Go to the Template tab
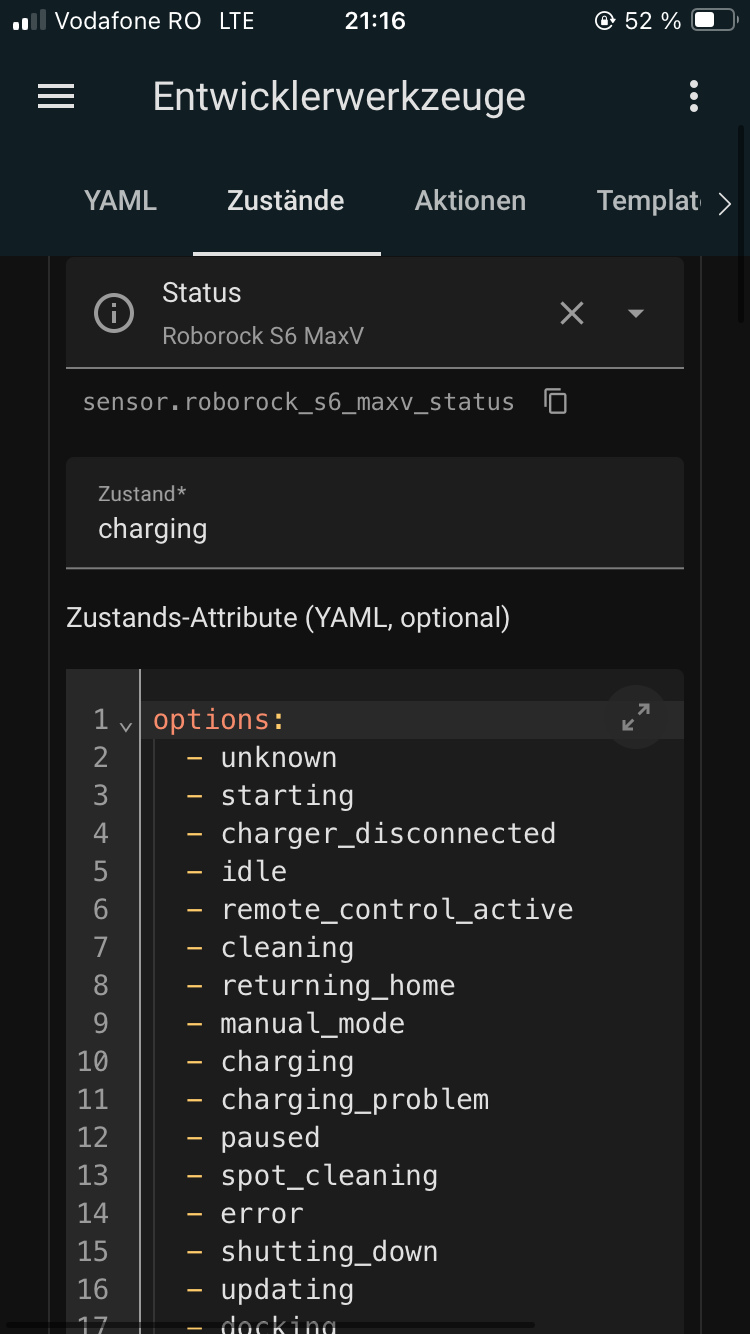This screenshot has width=750, height=1334. 649,201
